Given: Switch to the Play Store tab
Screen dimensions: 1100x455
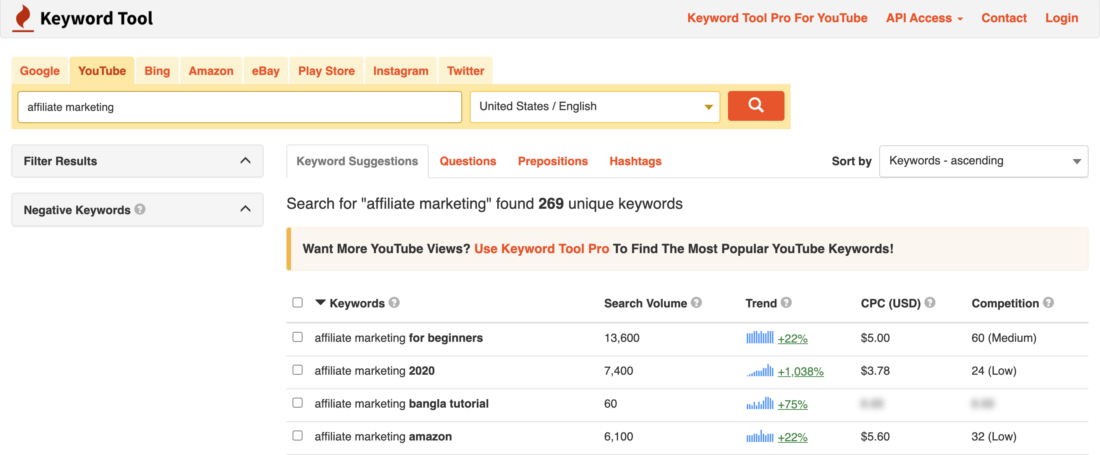Looking at the screenshot, I should coord(326,71).
